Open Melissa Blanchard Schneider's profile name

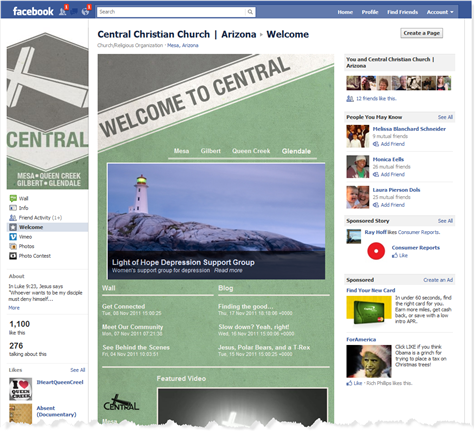[x=409, y=129]
